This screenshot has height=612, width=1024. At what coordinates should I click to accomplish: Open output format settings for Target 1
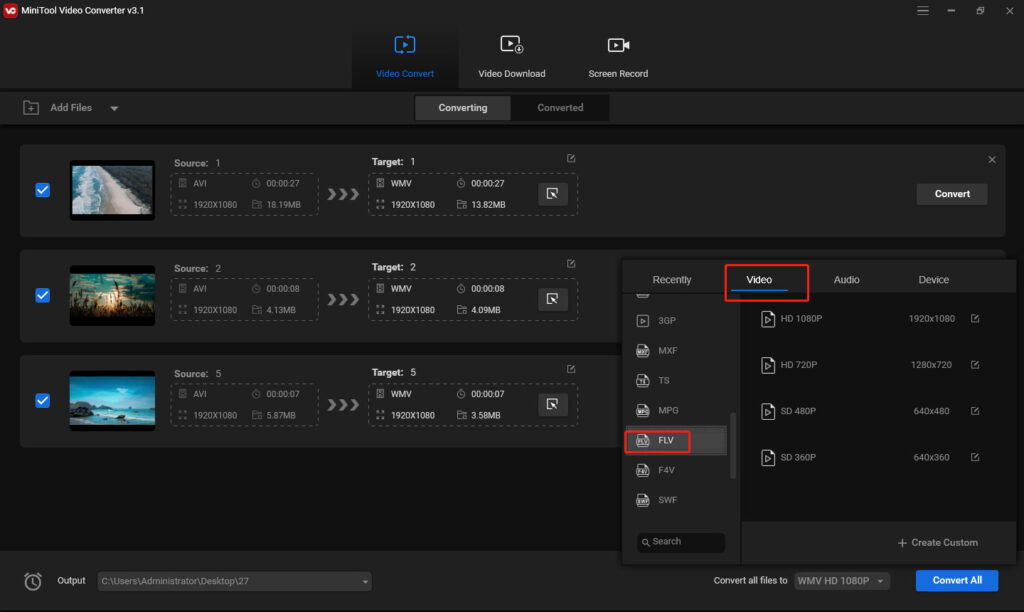(x=552, y=194)
